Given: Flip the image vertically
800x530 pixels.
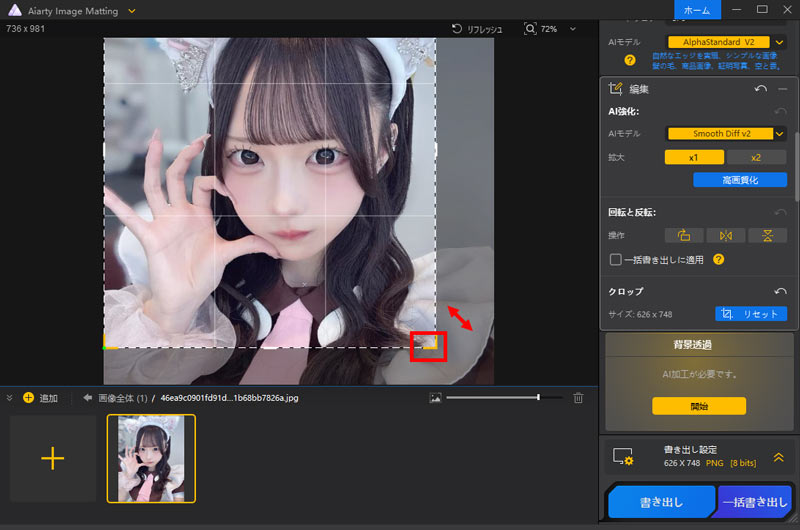Looking at the screenshot, I should click(767, 235).
